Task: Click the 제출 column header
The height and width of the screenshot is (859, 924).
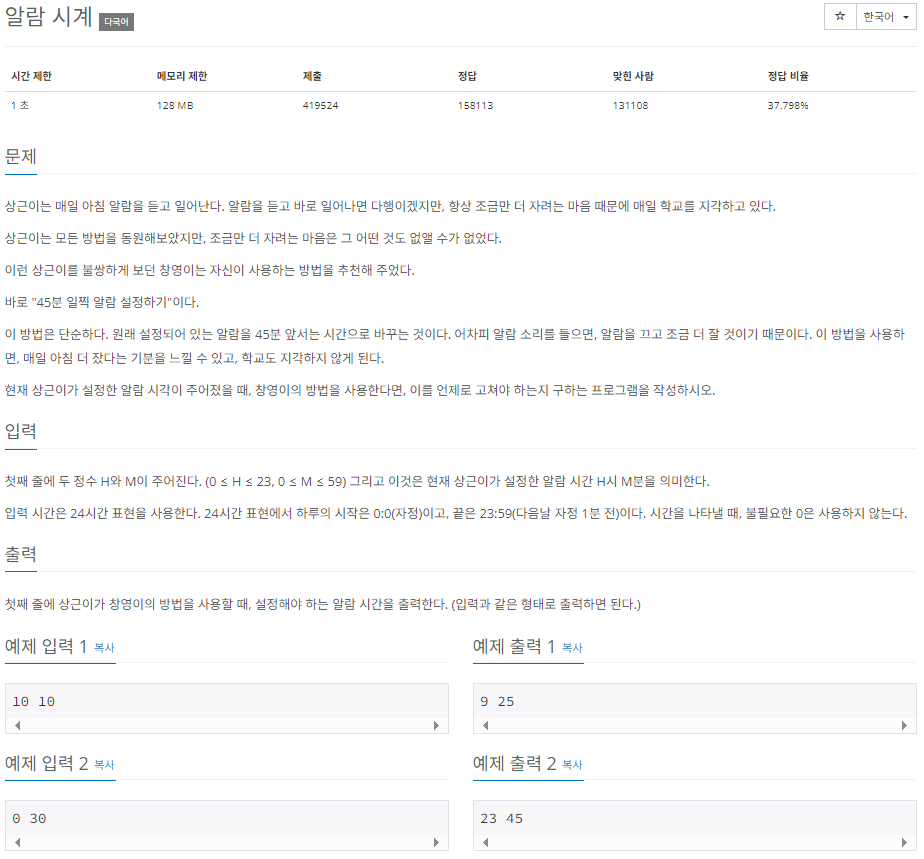Action: 312,76
